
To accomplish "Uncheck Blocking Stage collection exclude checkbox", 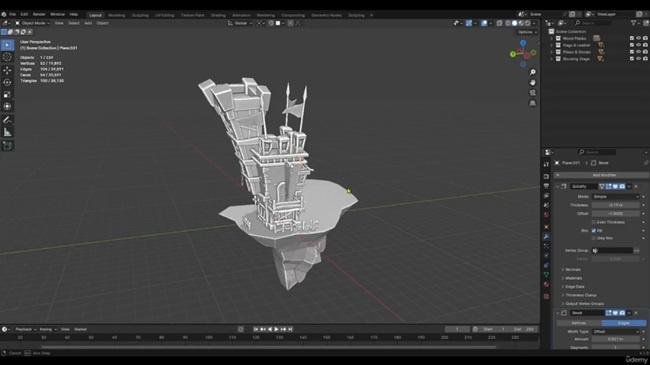I will coord(632,59).
